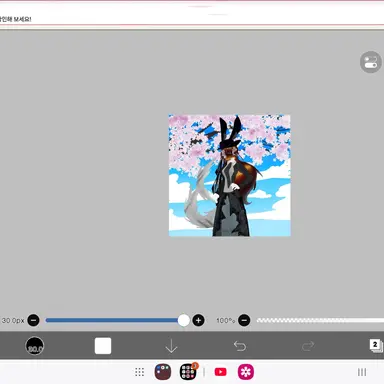The image size is (384, 384).
Task: Open the brush tool selector circle
Action: (35, 346)
